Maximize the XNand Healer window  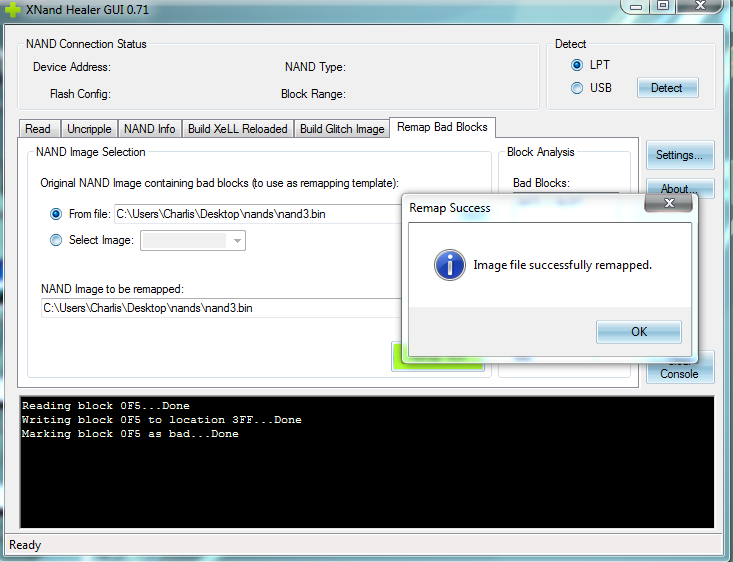(x=662, y=6)
